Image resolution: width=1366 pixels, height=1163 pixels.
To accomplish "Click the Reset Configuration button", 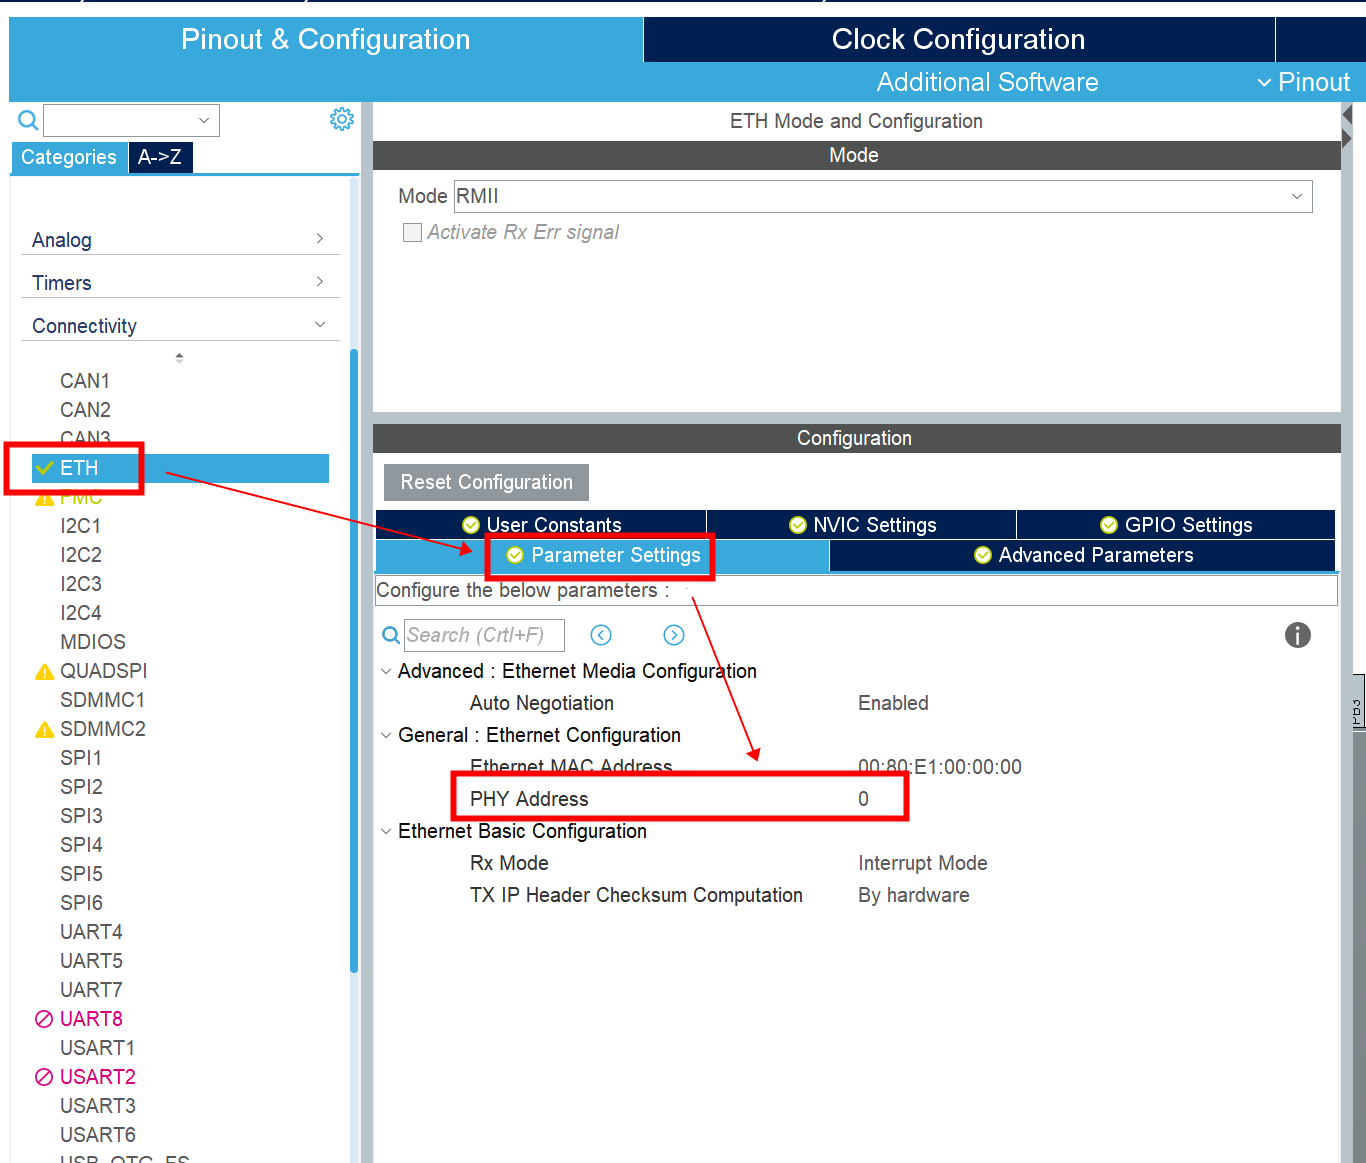I will click(x=486, y=482).
